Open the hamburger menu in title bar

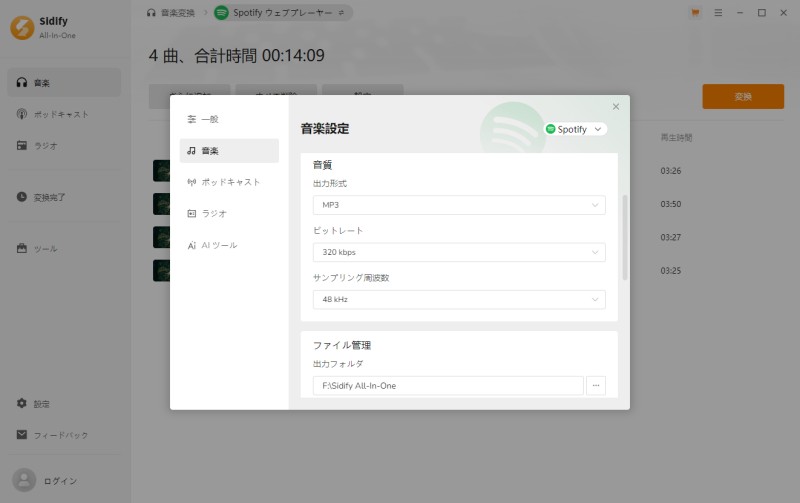click(718, 13)
